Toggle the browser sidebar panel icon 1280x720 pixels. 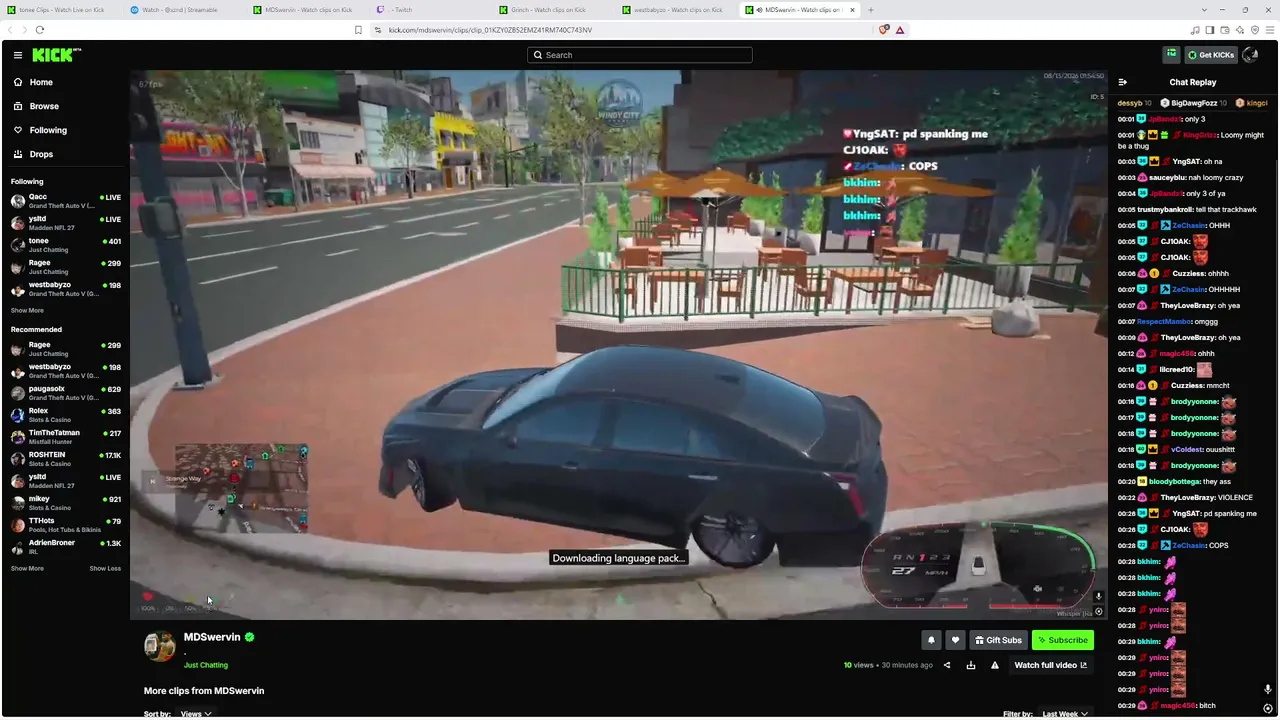tap(1210, 30)
